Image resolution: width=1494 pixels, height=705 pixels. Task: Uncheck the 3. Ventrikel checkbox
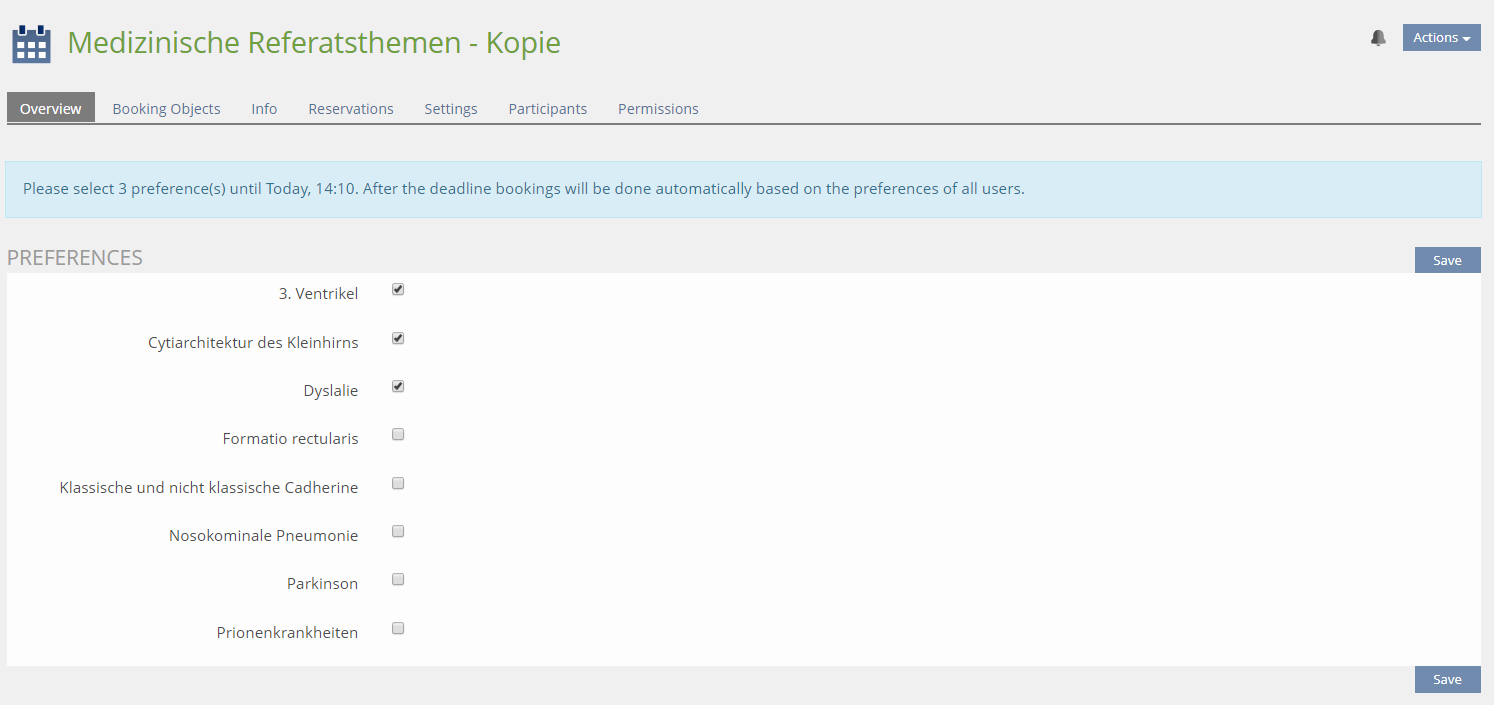(398, 290)
